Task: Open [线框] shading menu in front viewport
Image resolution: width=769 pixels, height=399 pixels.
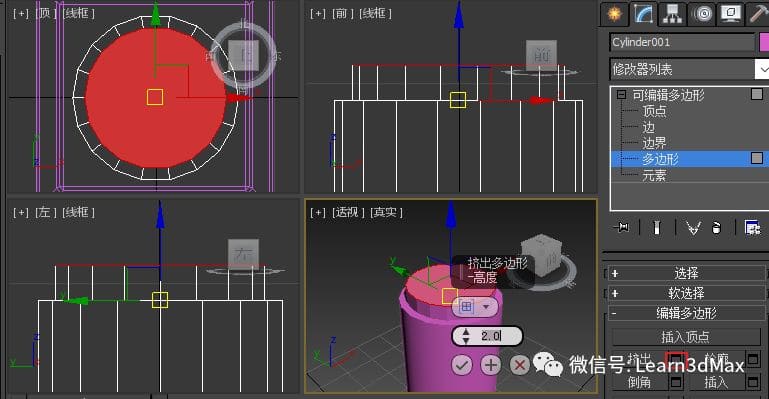Action: tap(376, 13)
